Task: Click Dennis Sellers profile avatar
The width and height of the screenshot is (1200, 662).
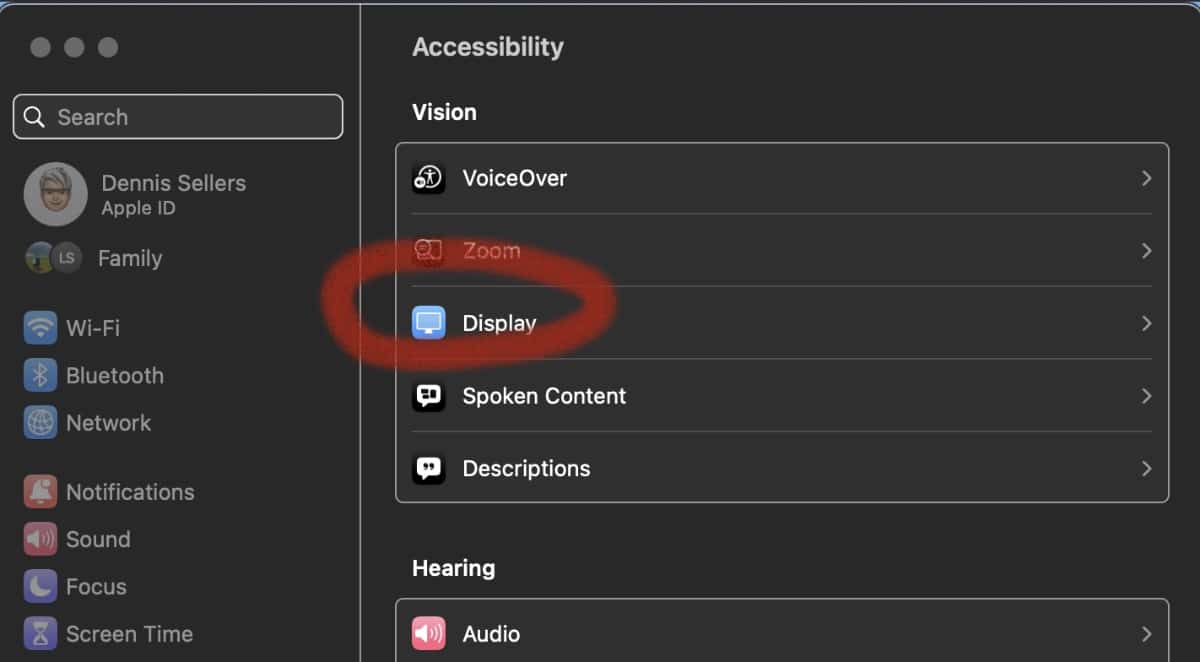Action: (x=55, y=194)
